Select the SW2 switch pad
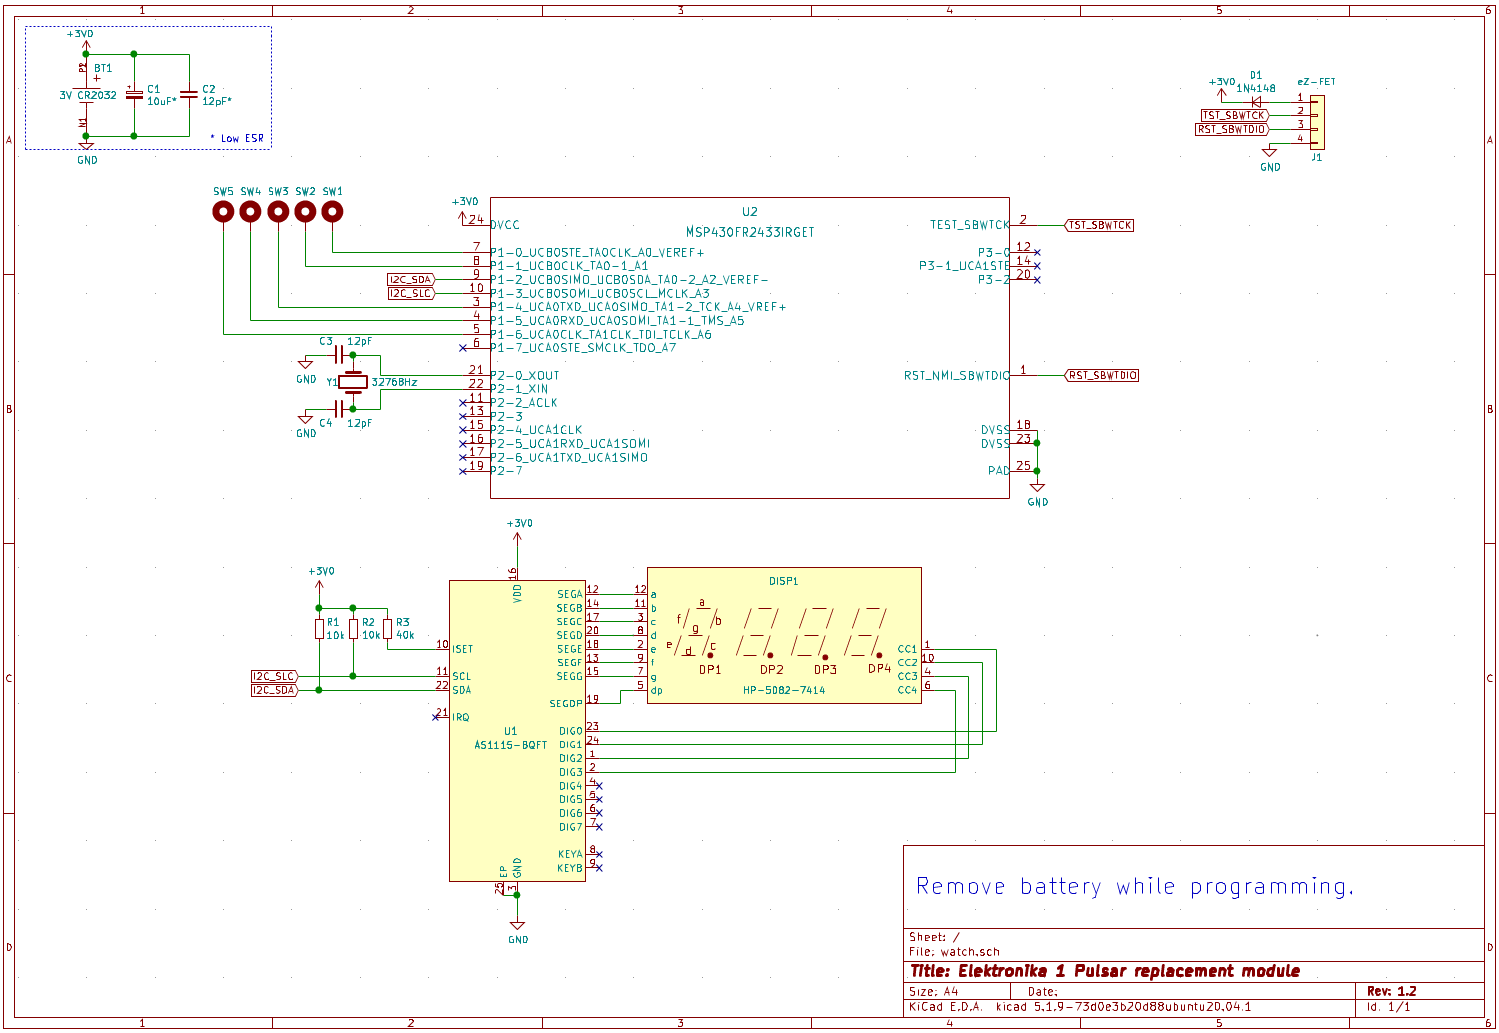The image size is (1499, 1033). [x=305, y=211]
